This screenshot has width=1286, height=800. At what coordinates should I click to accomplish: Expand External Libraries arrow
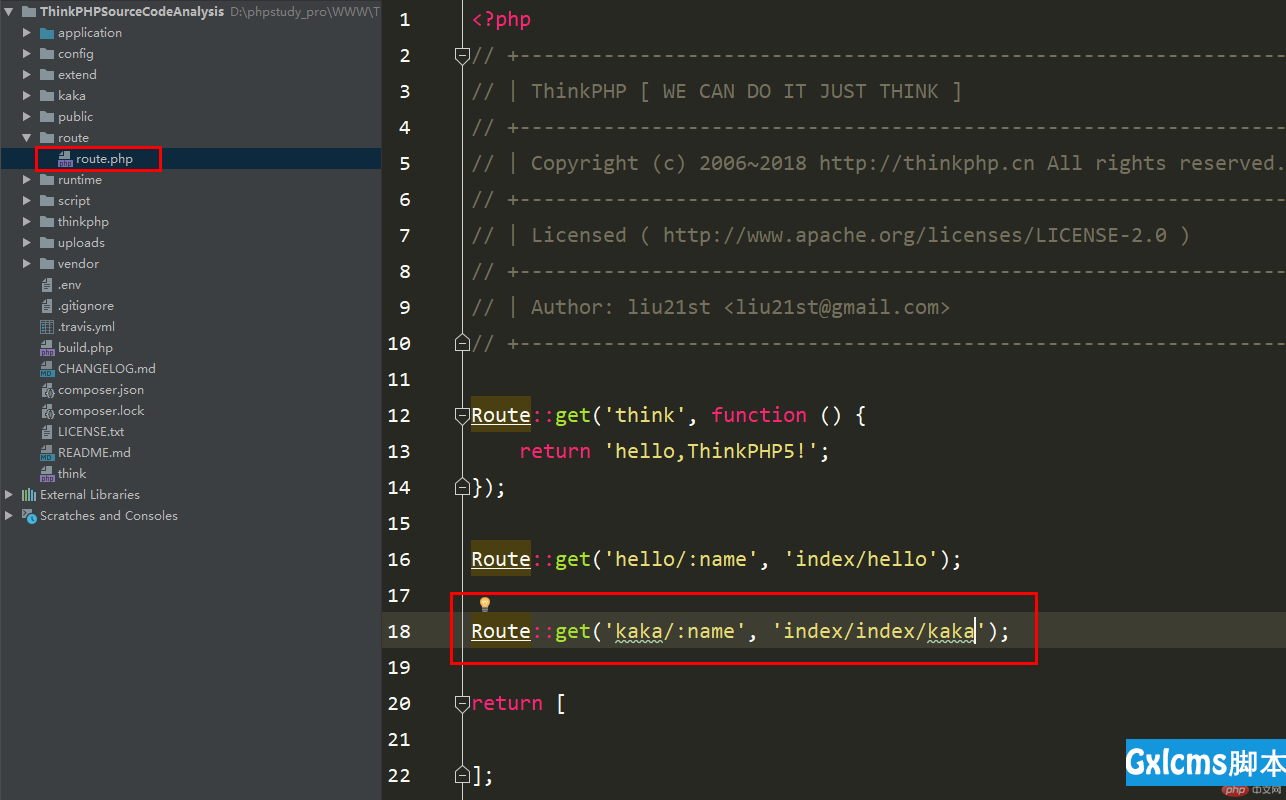click(x=10, y=495)
